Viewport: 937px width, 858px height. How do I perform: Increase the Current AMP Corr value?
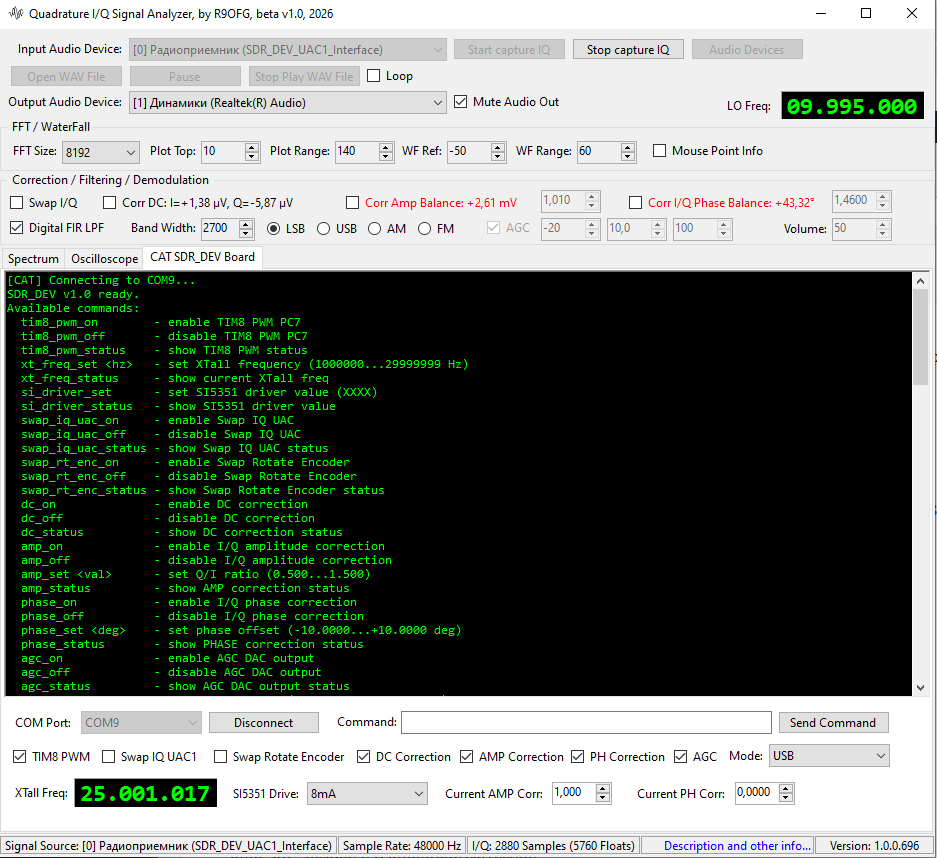601,788
